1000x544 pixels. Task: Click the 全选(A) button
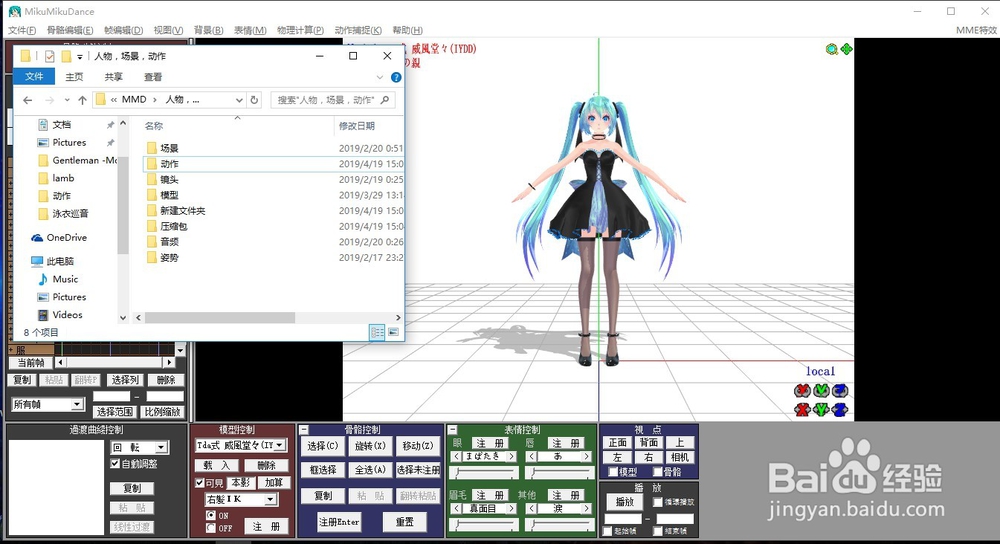[x=370, y=470]
